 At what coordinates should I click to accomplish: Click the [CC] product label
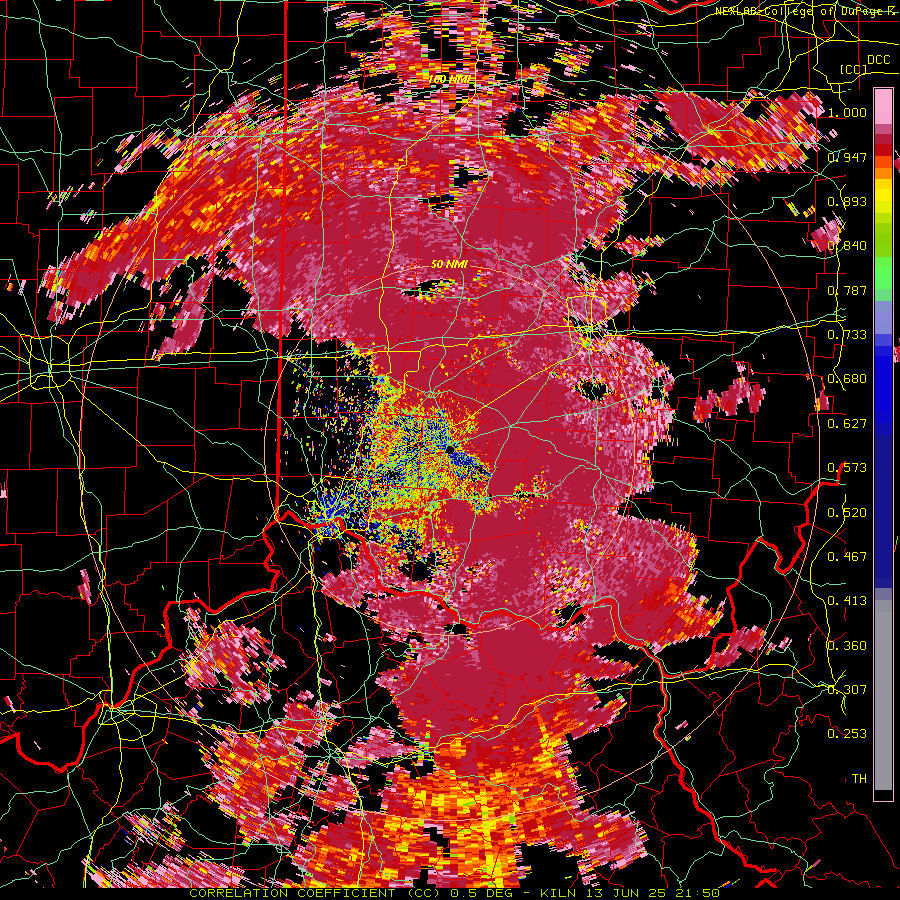854,70
